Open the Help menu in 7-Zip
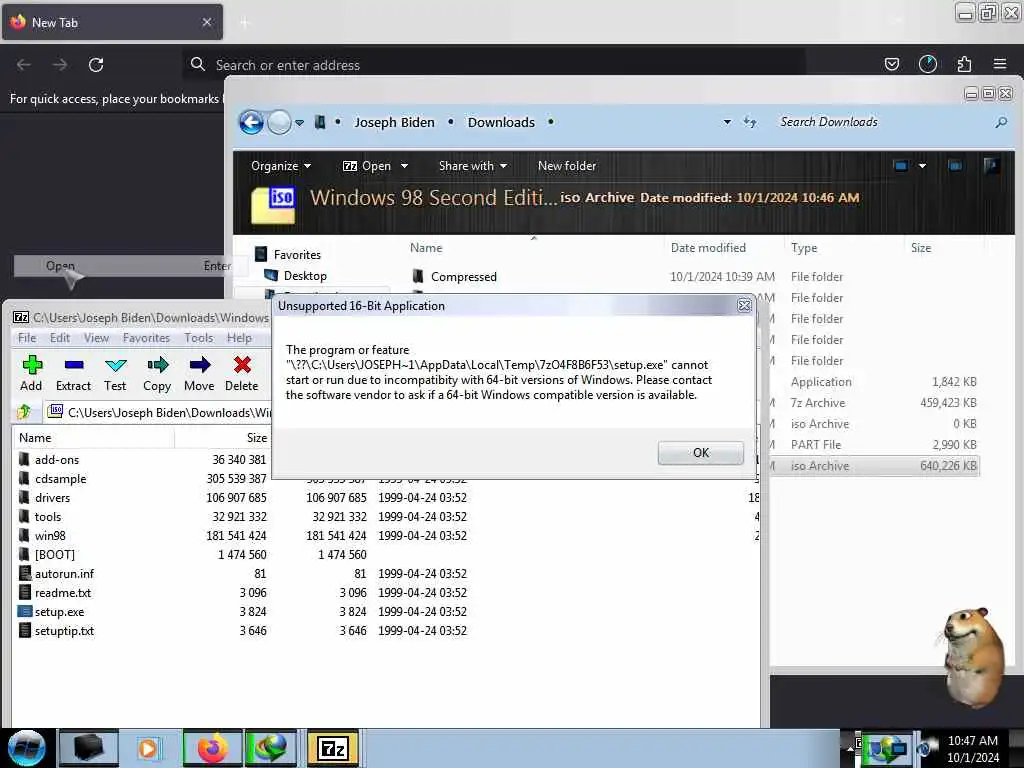This screenshot has height=768, width=1024. point(239,338)
